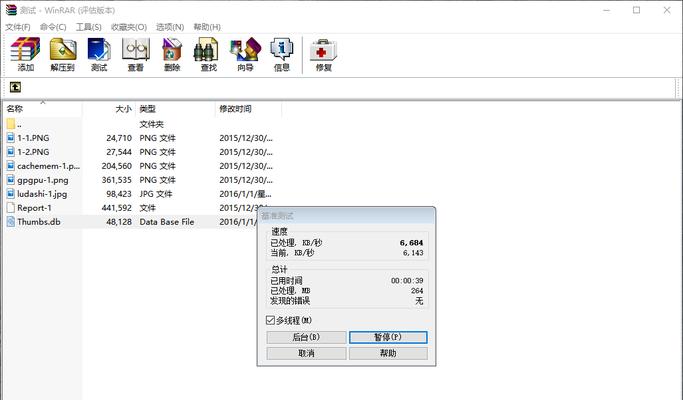This screenshot has width=683, height=400.
Task: Click the size value "204,560"
Action: pos(116,166)
